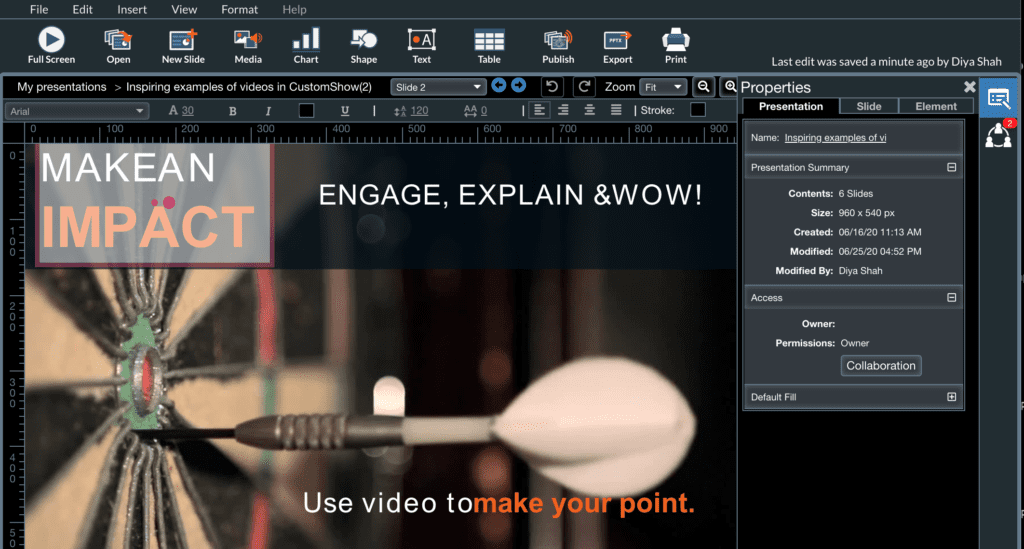Image resolution: width=1024 pixels, height=549 pixels.
Task: Open the Insert menu
Action: click(x=132, y=9)
